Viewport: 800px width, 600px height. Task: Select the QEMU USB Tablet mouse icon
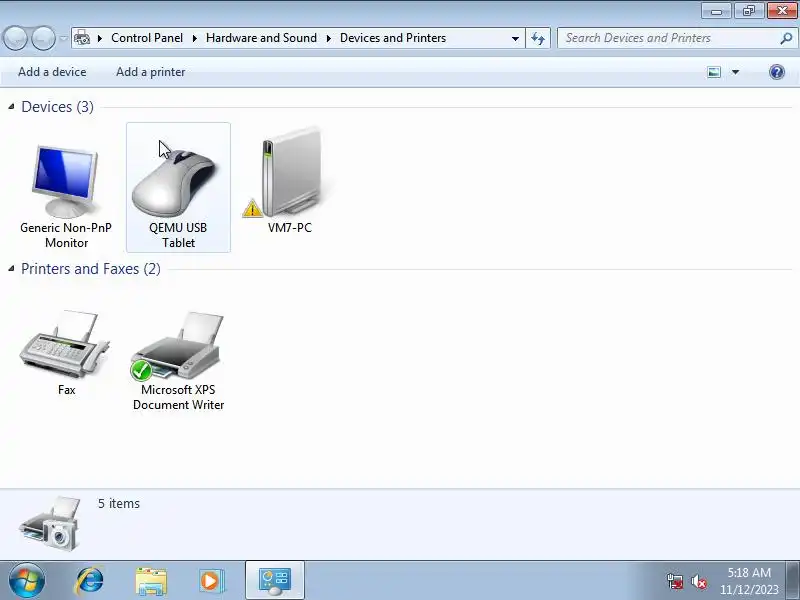[175, 183]
